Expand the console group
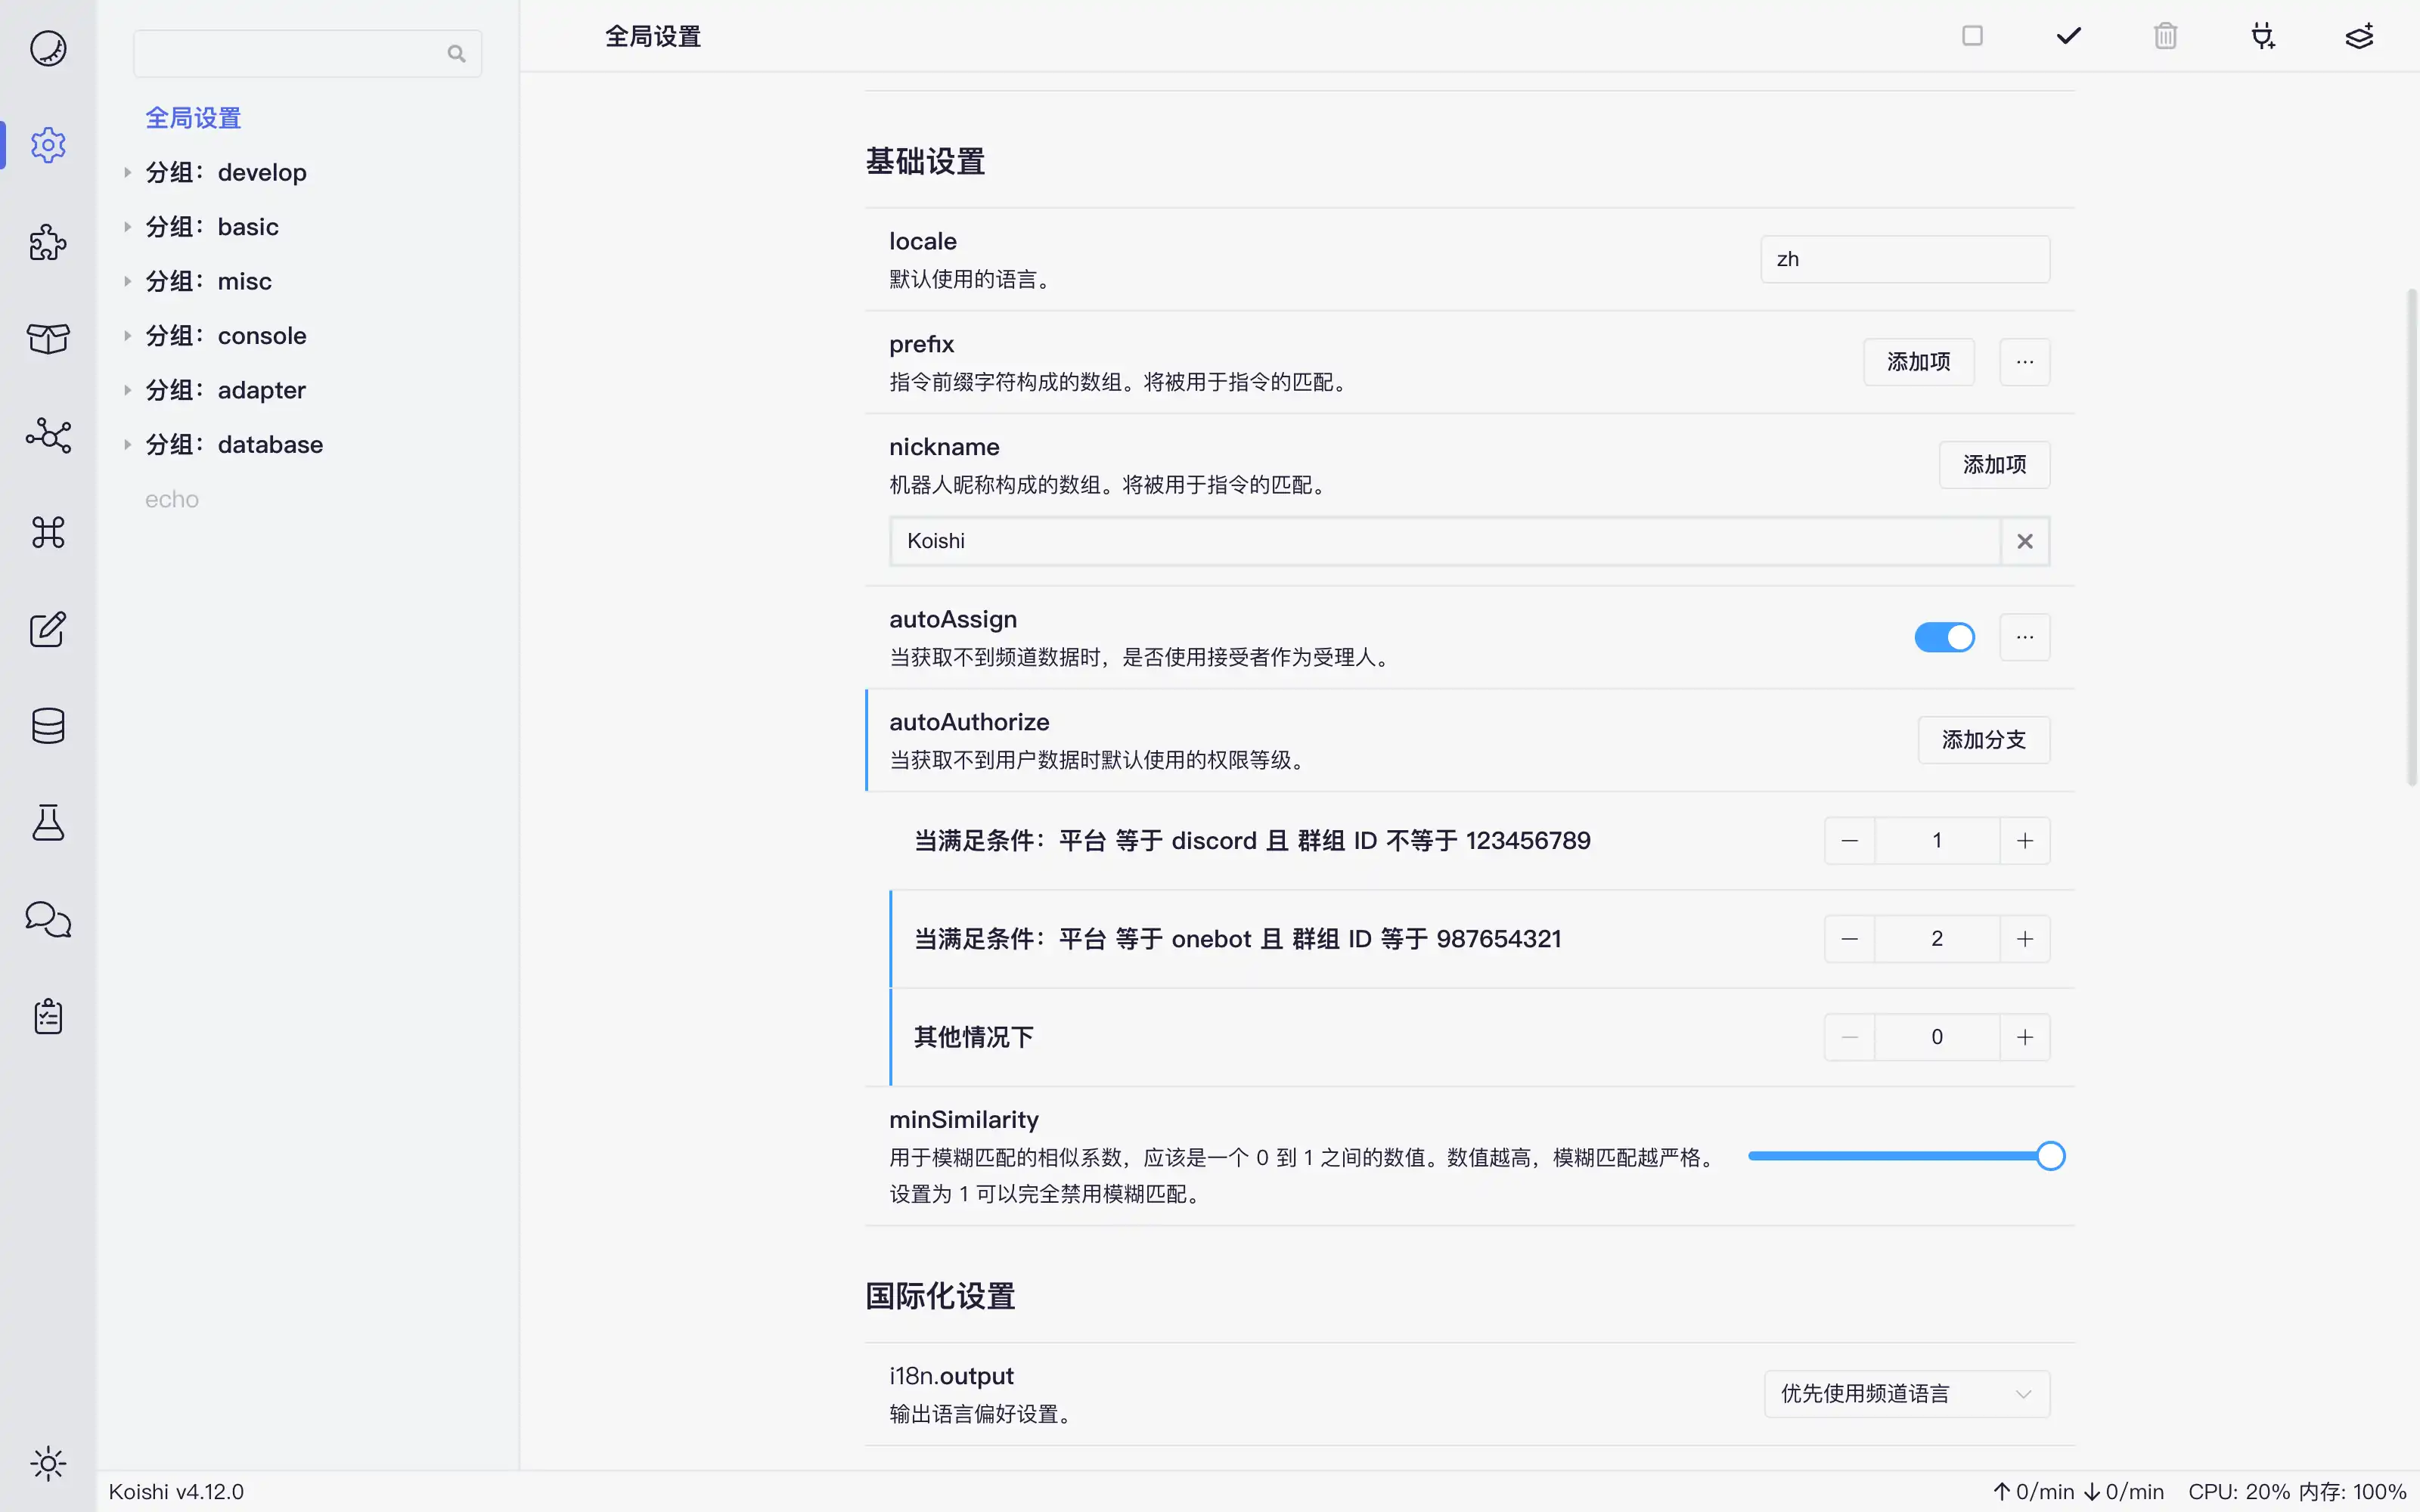This screenshot has width=2420, height=1512. coord(127,336)
